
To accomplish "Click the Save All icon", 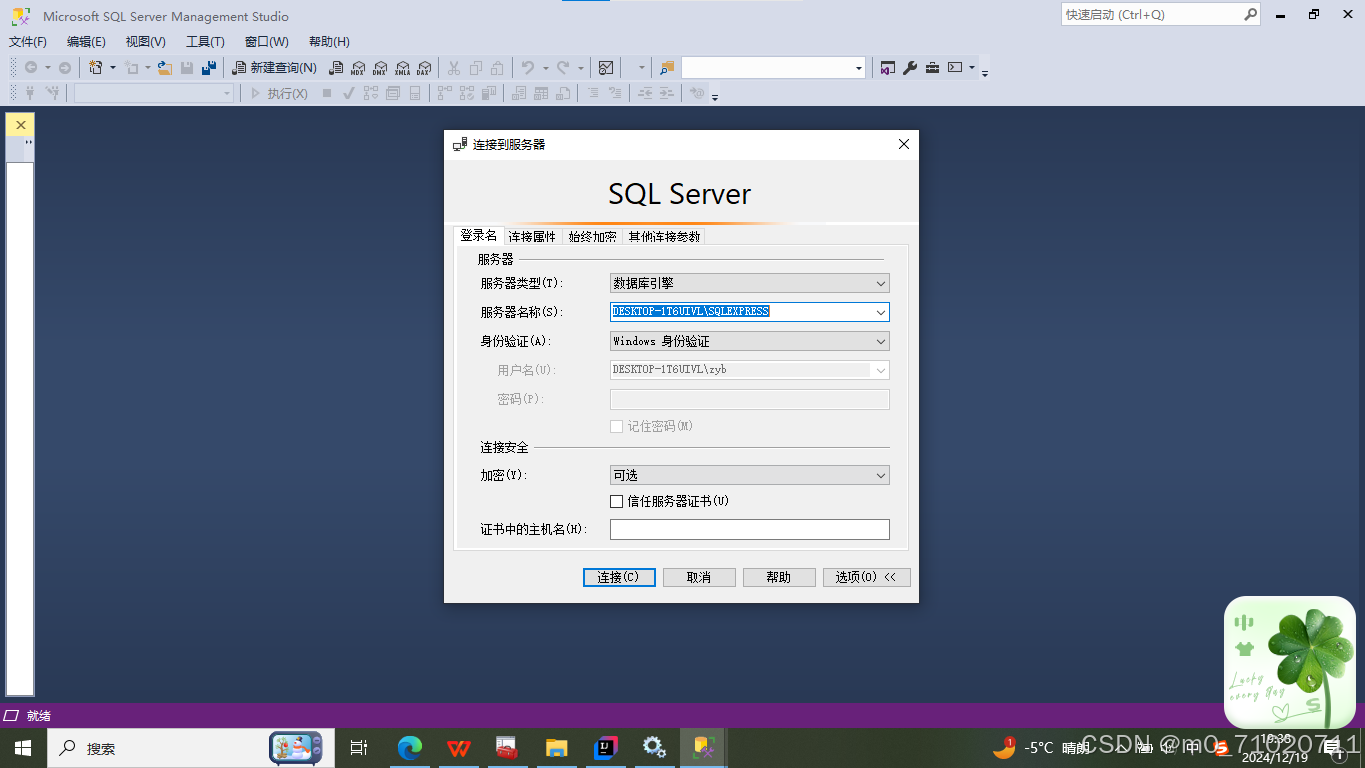I will coord(208,68).
